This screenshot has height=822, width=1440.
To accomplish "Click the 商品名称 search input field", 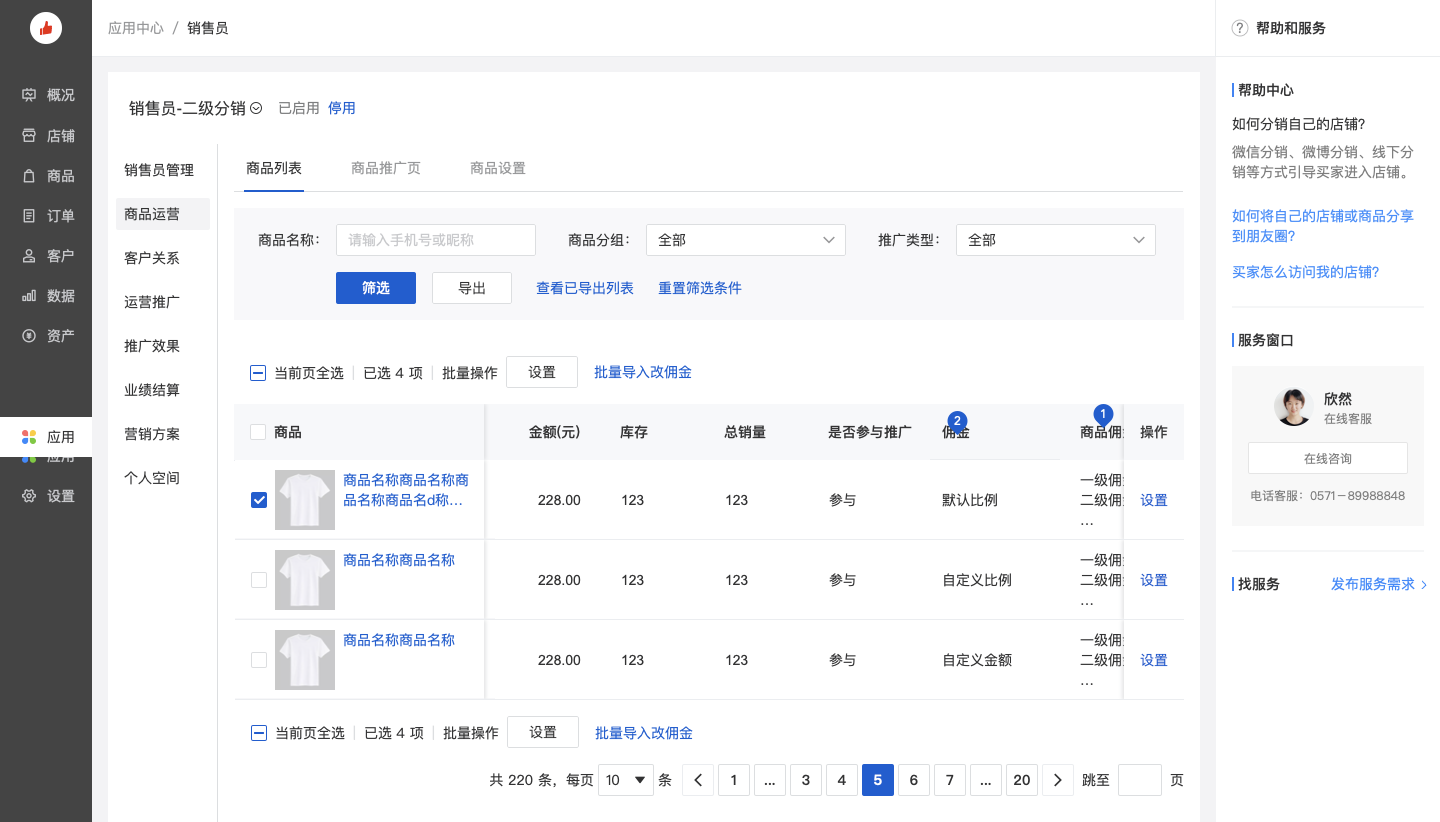I will coord(436,240).
